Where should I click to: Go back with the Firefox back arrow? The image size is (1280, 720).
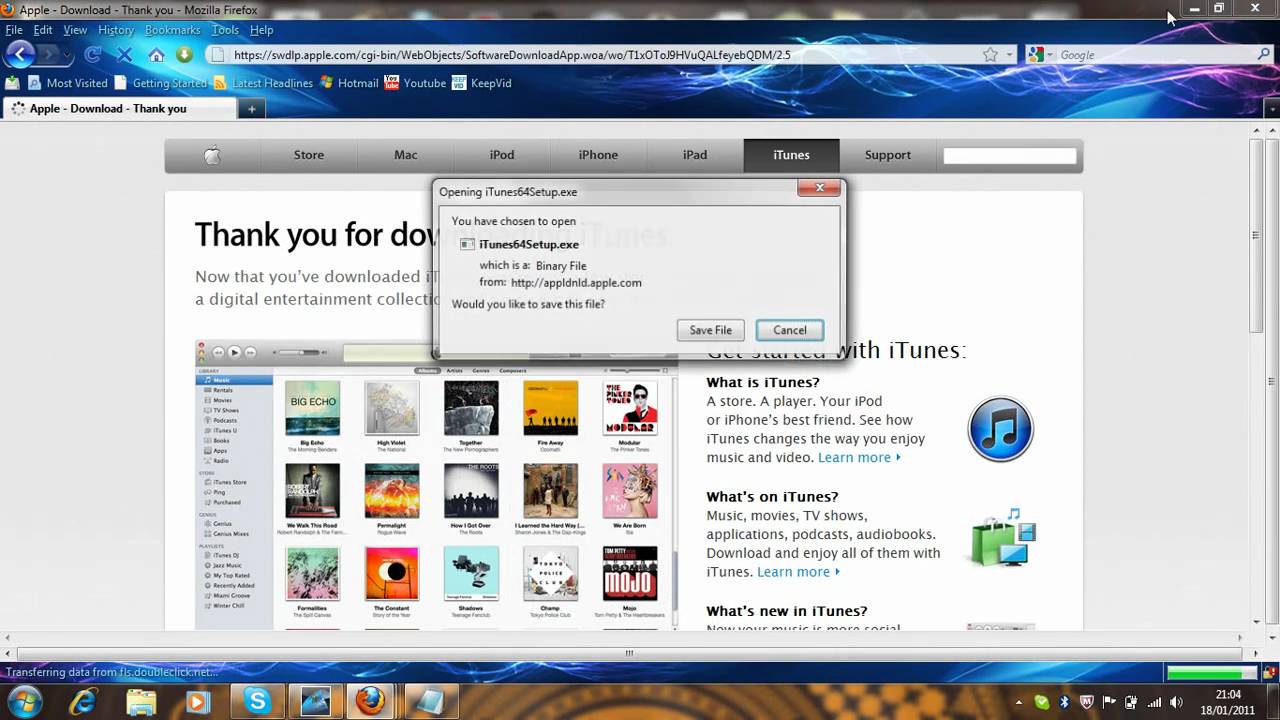(20, 54)
